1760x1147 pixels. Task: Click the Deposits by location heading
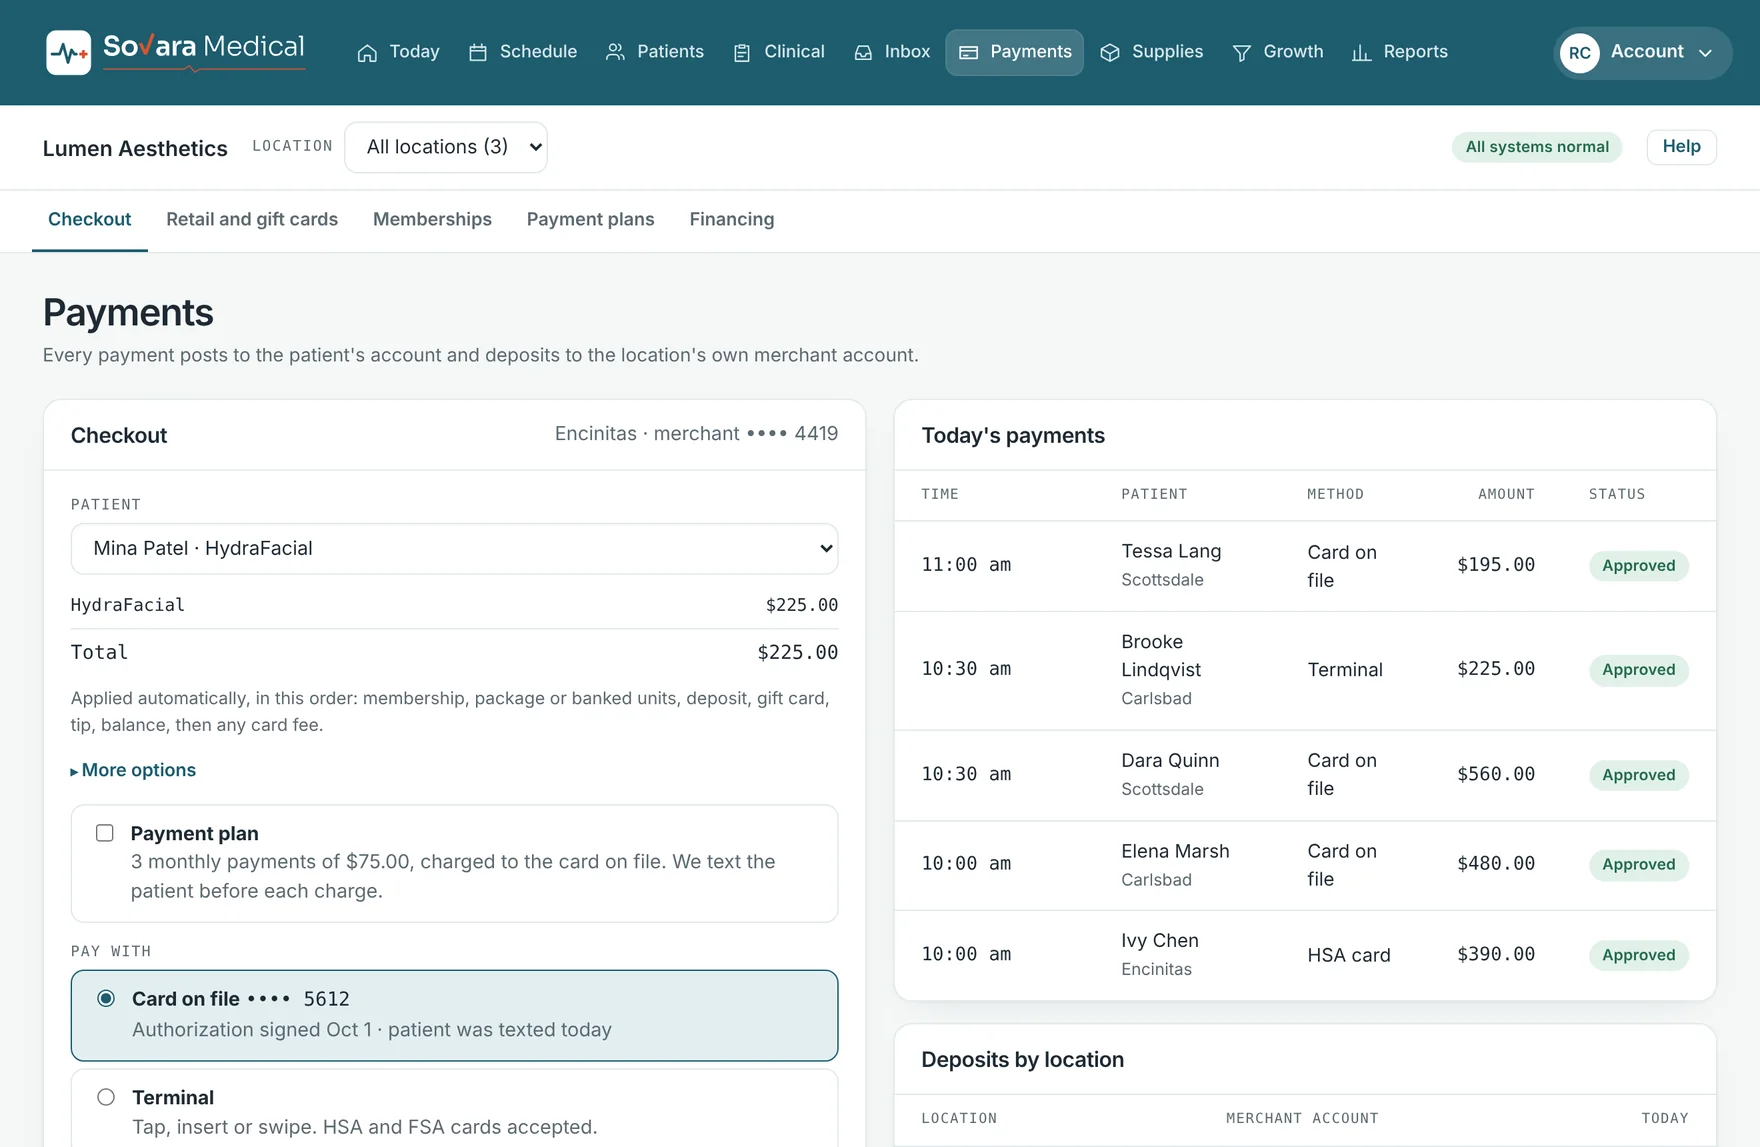point(1022,1060)
